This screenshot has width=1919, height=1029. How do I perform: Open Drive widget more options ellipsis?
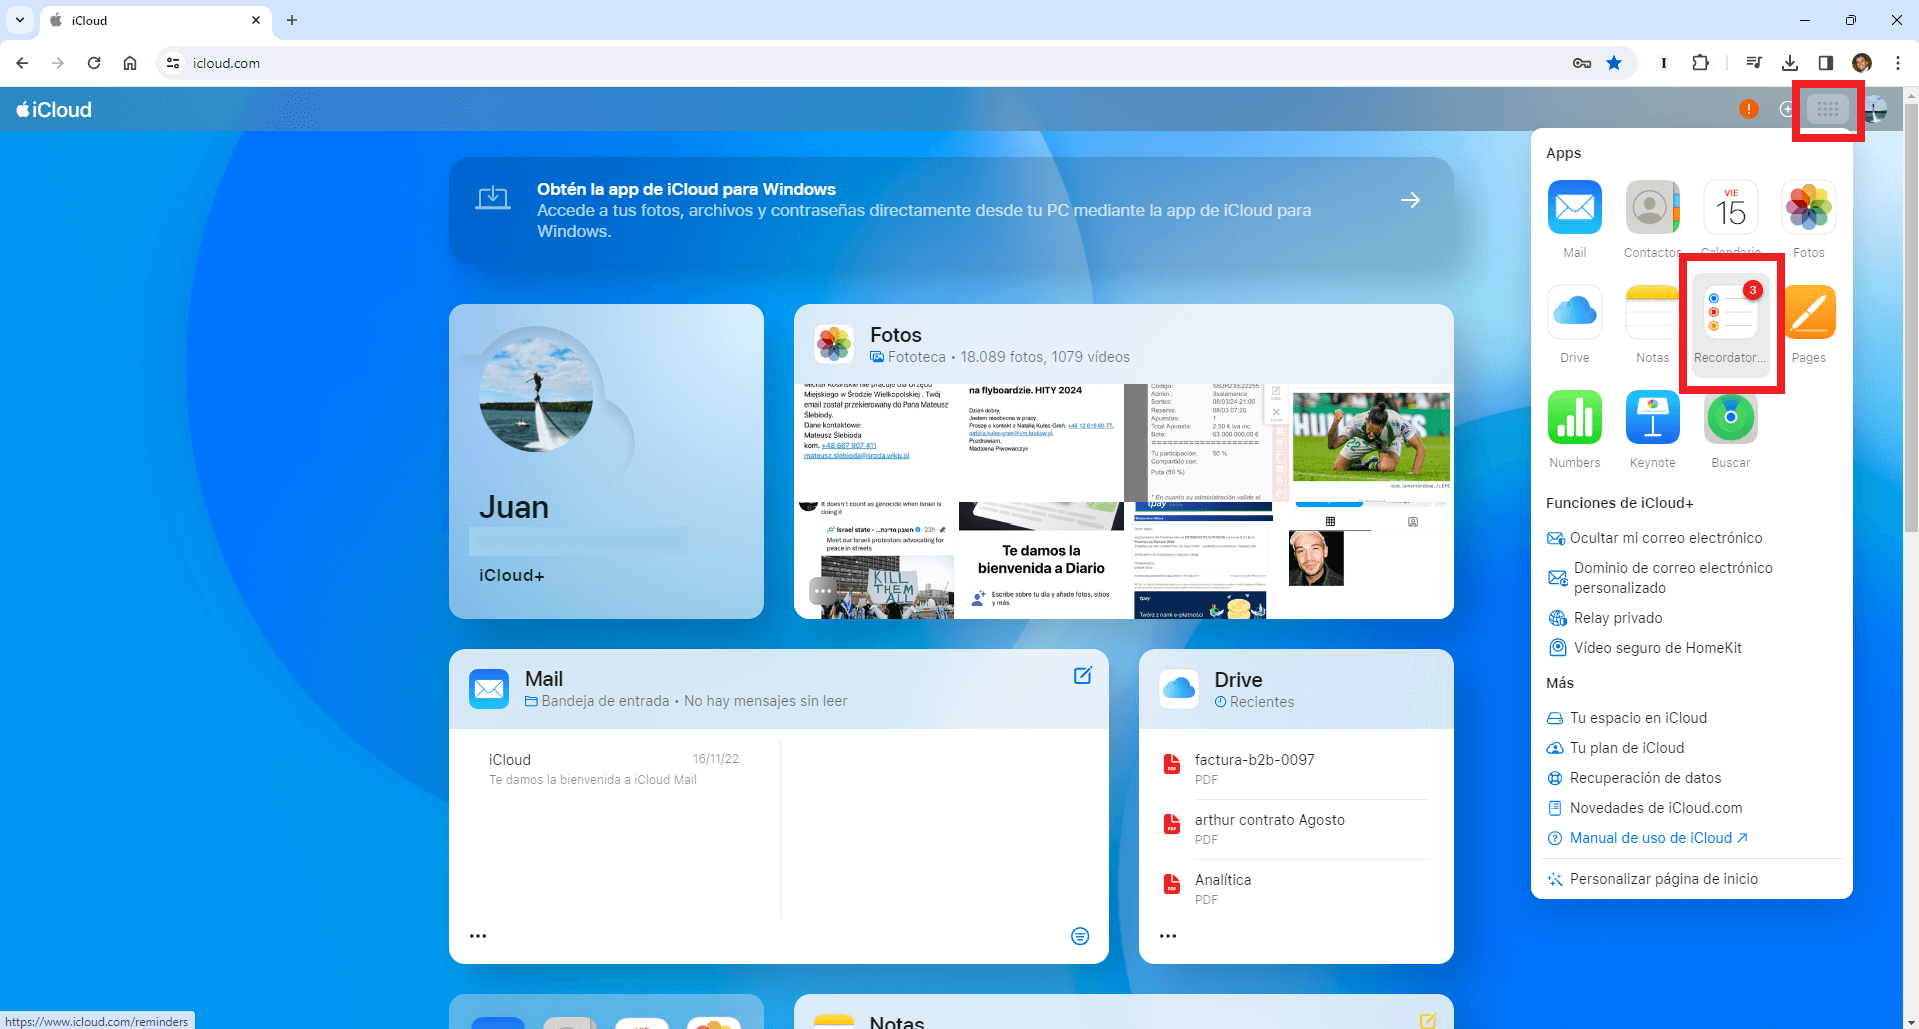coord(1168,936)
